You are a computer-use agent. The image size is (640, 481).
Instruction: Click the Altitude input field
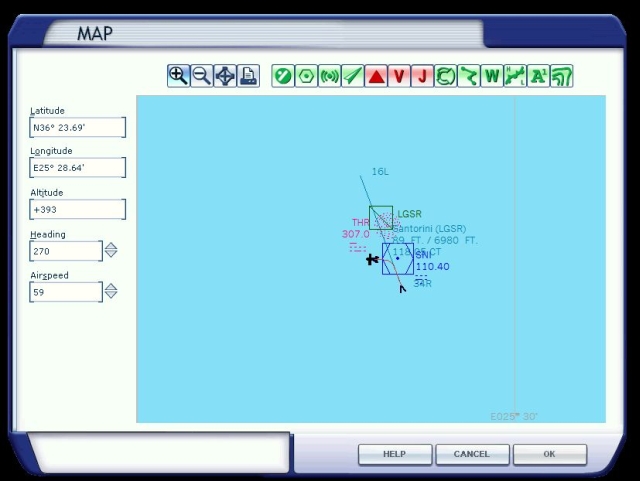click(x=78, y=210)
